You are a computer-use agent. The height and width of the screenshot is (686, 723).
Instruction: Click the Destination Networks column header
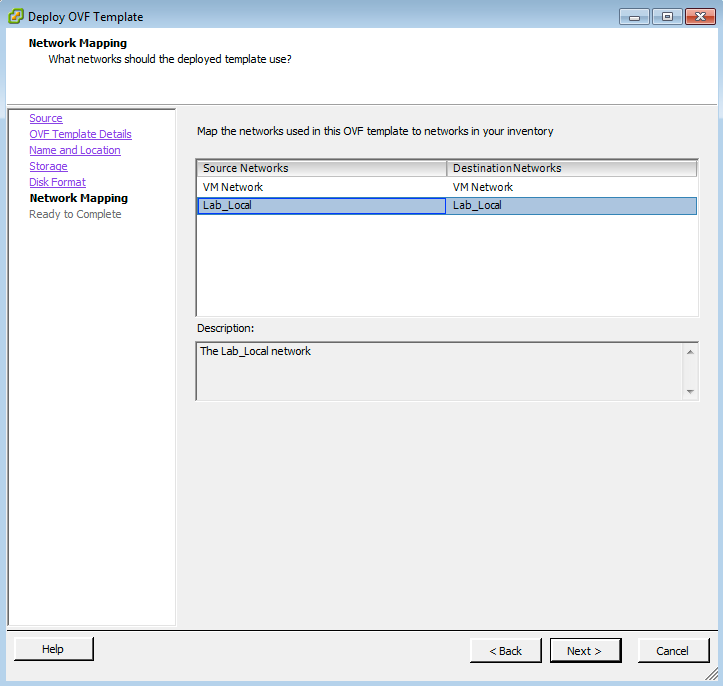(x=572, y=168)
